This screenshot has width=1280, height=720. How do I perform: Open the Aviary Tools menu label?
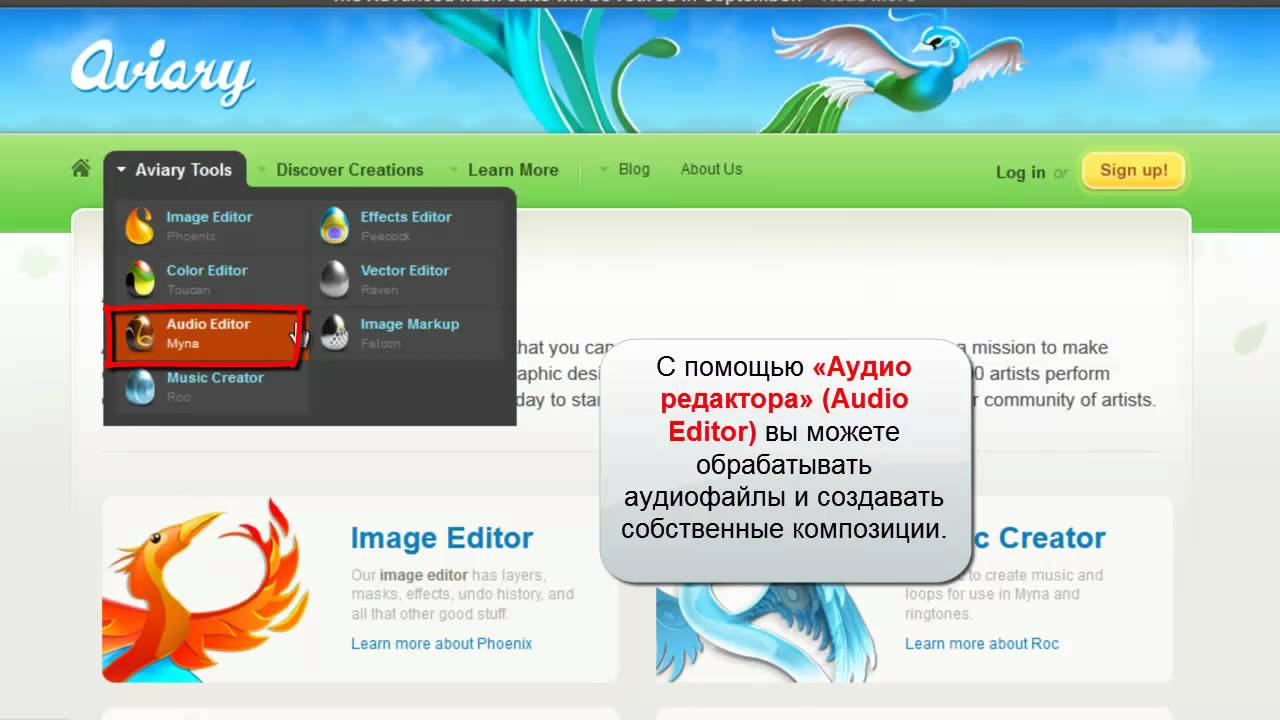coord(183,170)
